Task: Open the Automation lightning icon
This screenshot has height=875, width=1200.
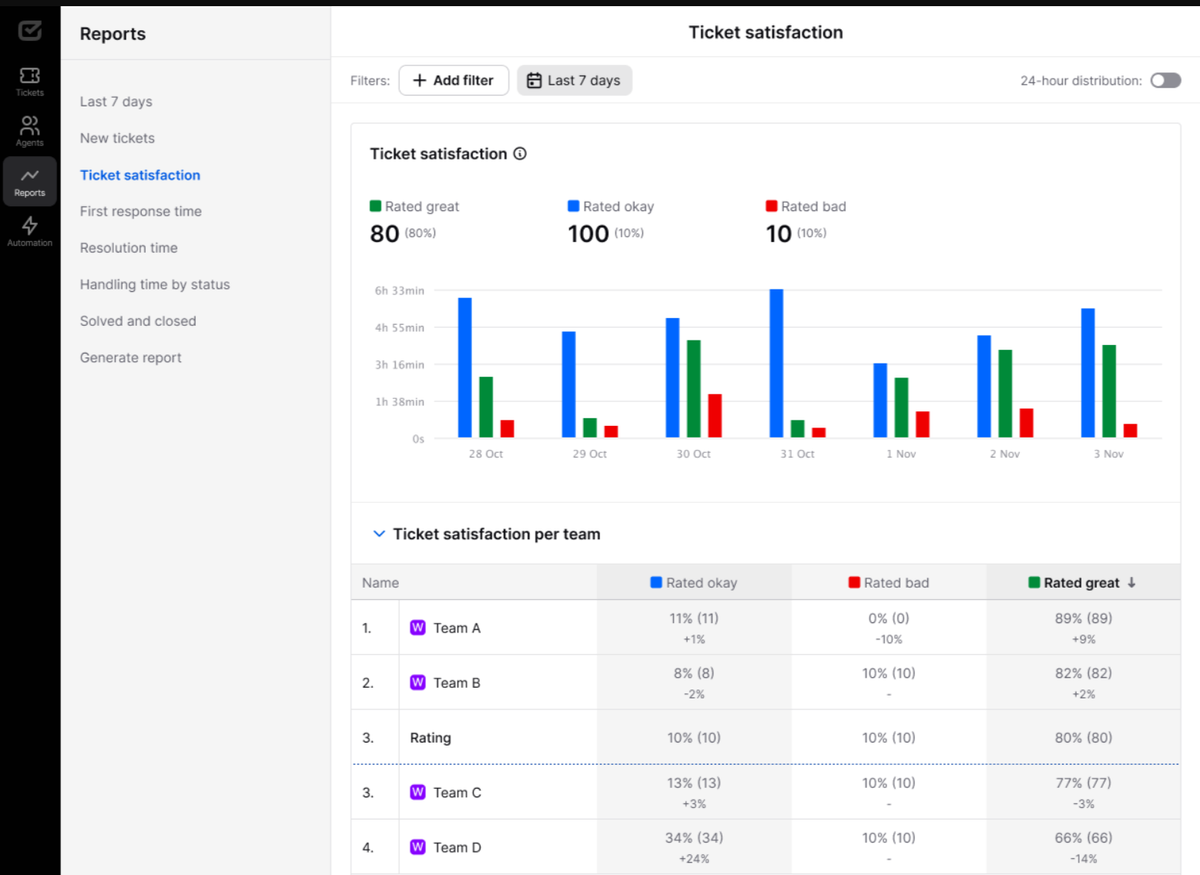Action: point(30,231)
